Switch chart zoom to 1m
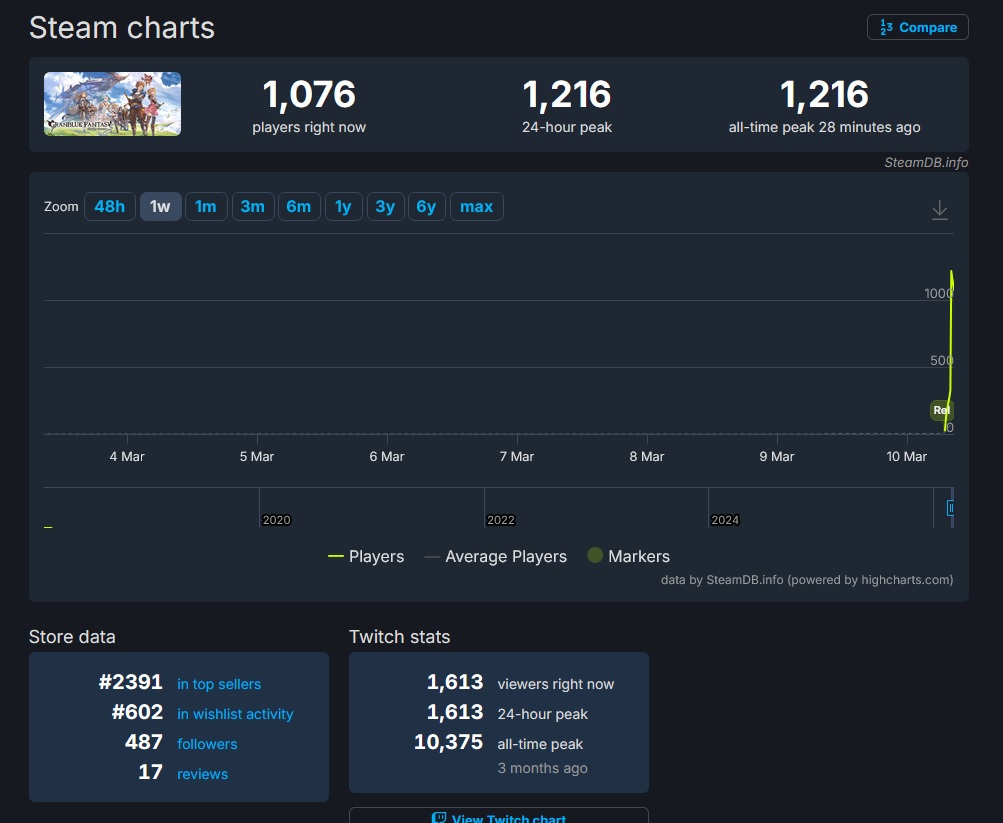 pos(206,207)
